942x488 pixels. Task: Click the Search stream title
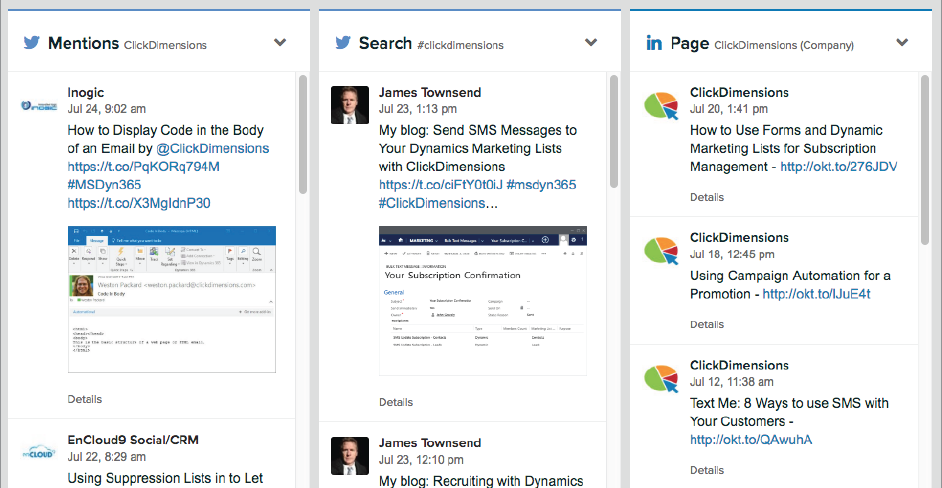[385, 43]
